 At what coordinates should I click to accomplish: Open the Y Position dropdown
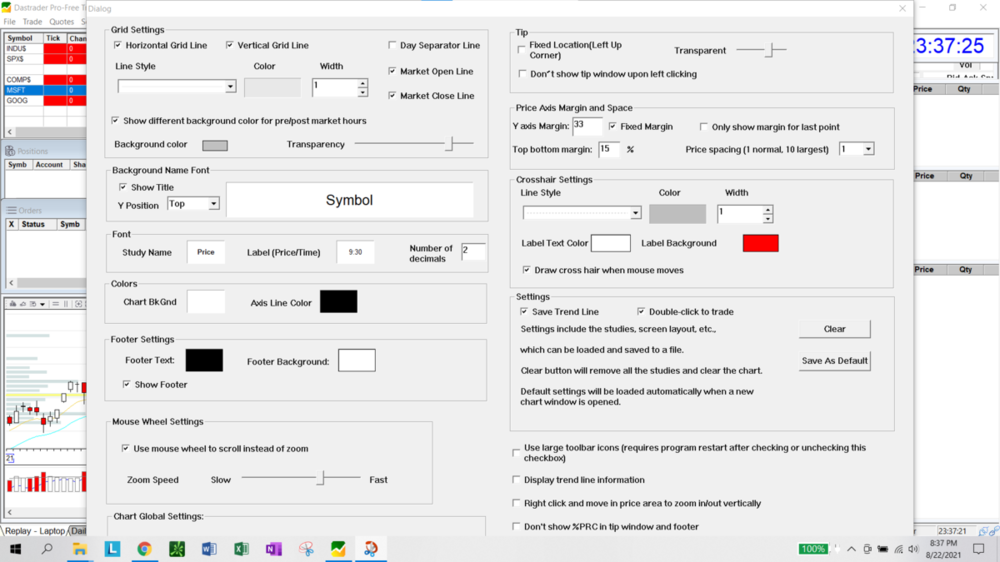pos(213,204)
